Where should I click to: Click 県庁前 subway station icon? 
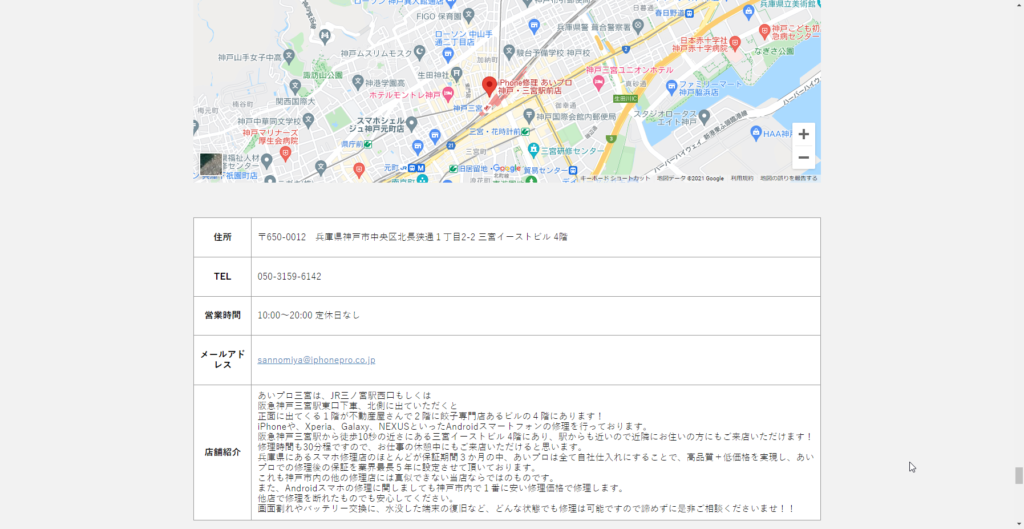coord(368,143)
